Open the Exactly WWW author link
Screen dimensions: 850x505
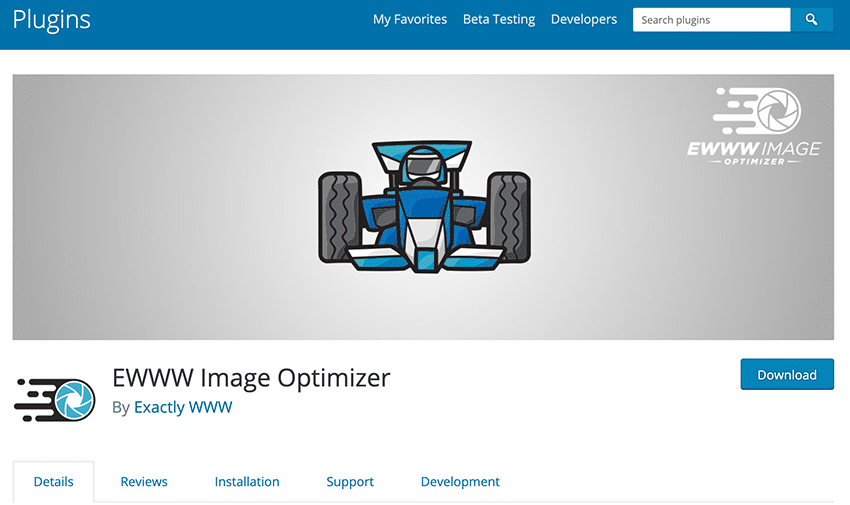click(x=183, y=407)
